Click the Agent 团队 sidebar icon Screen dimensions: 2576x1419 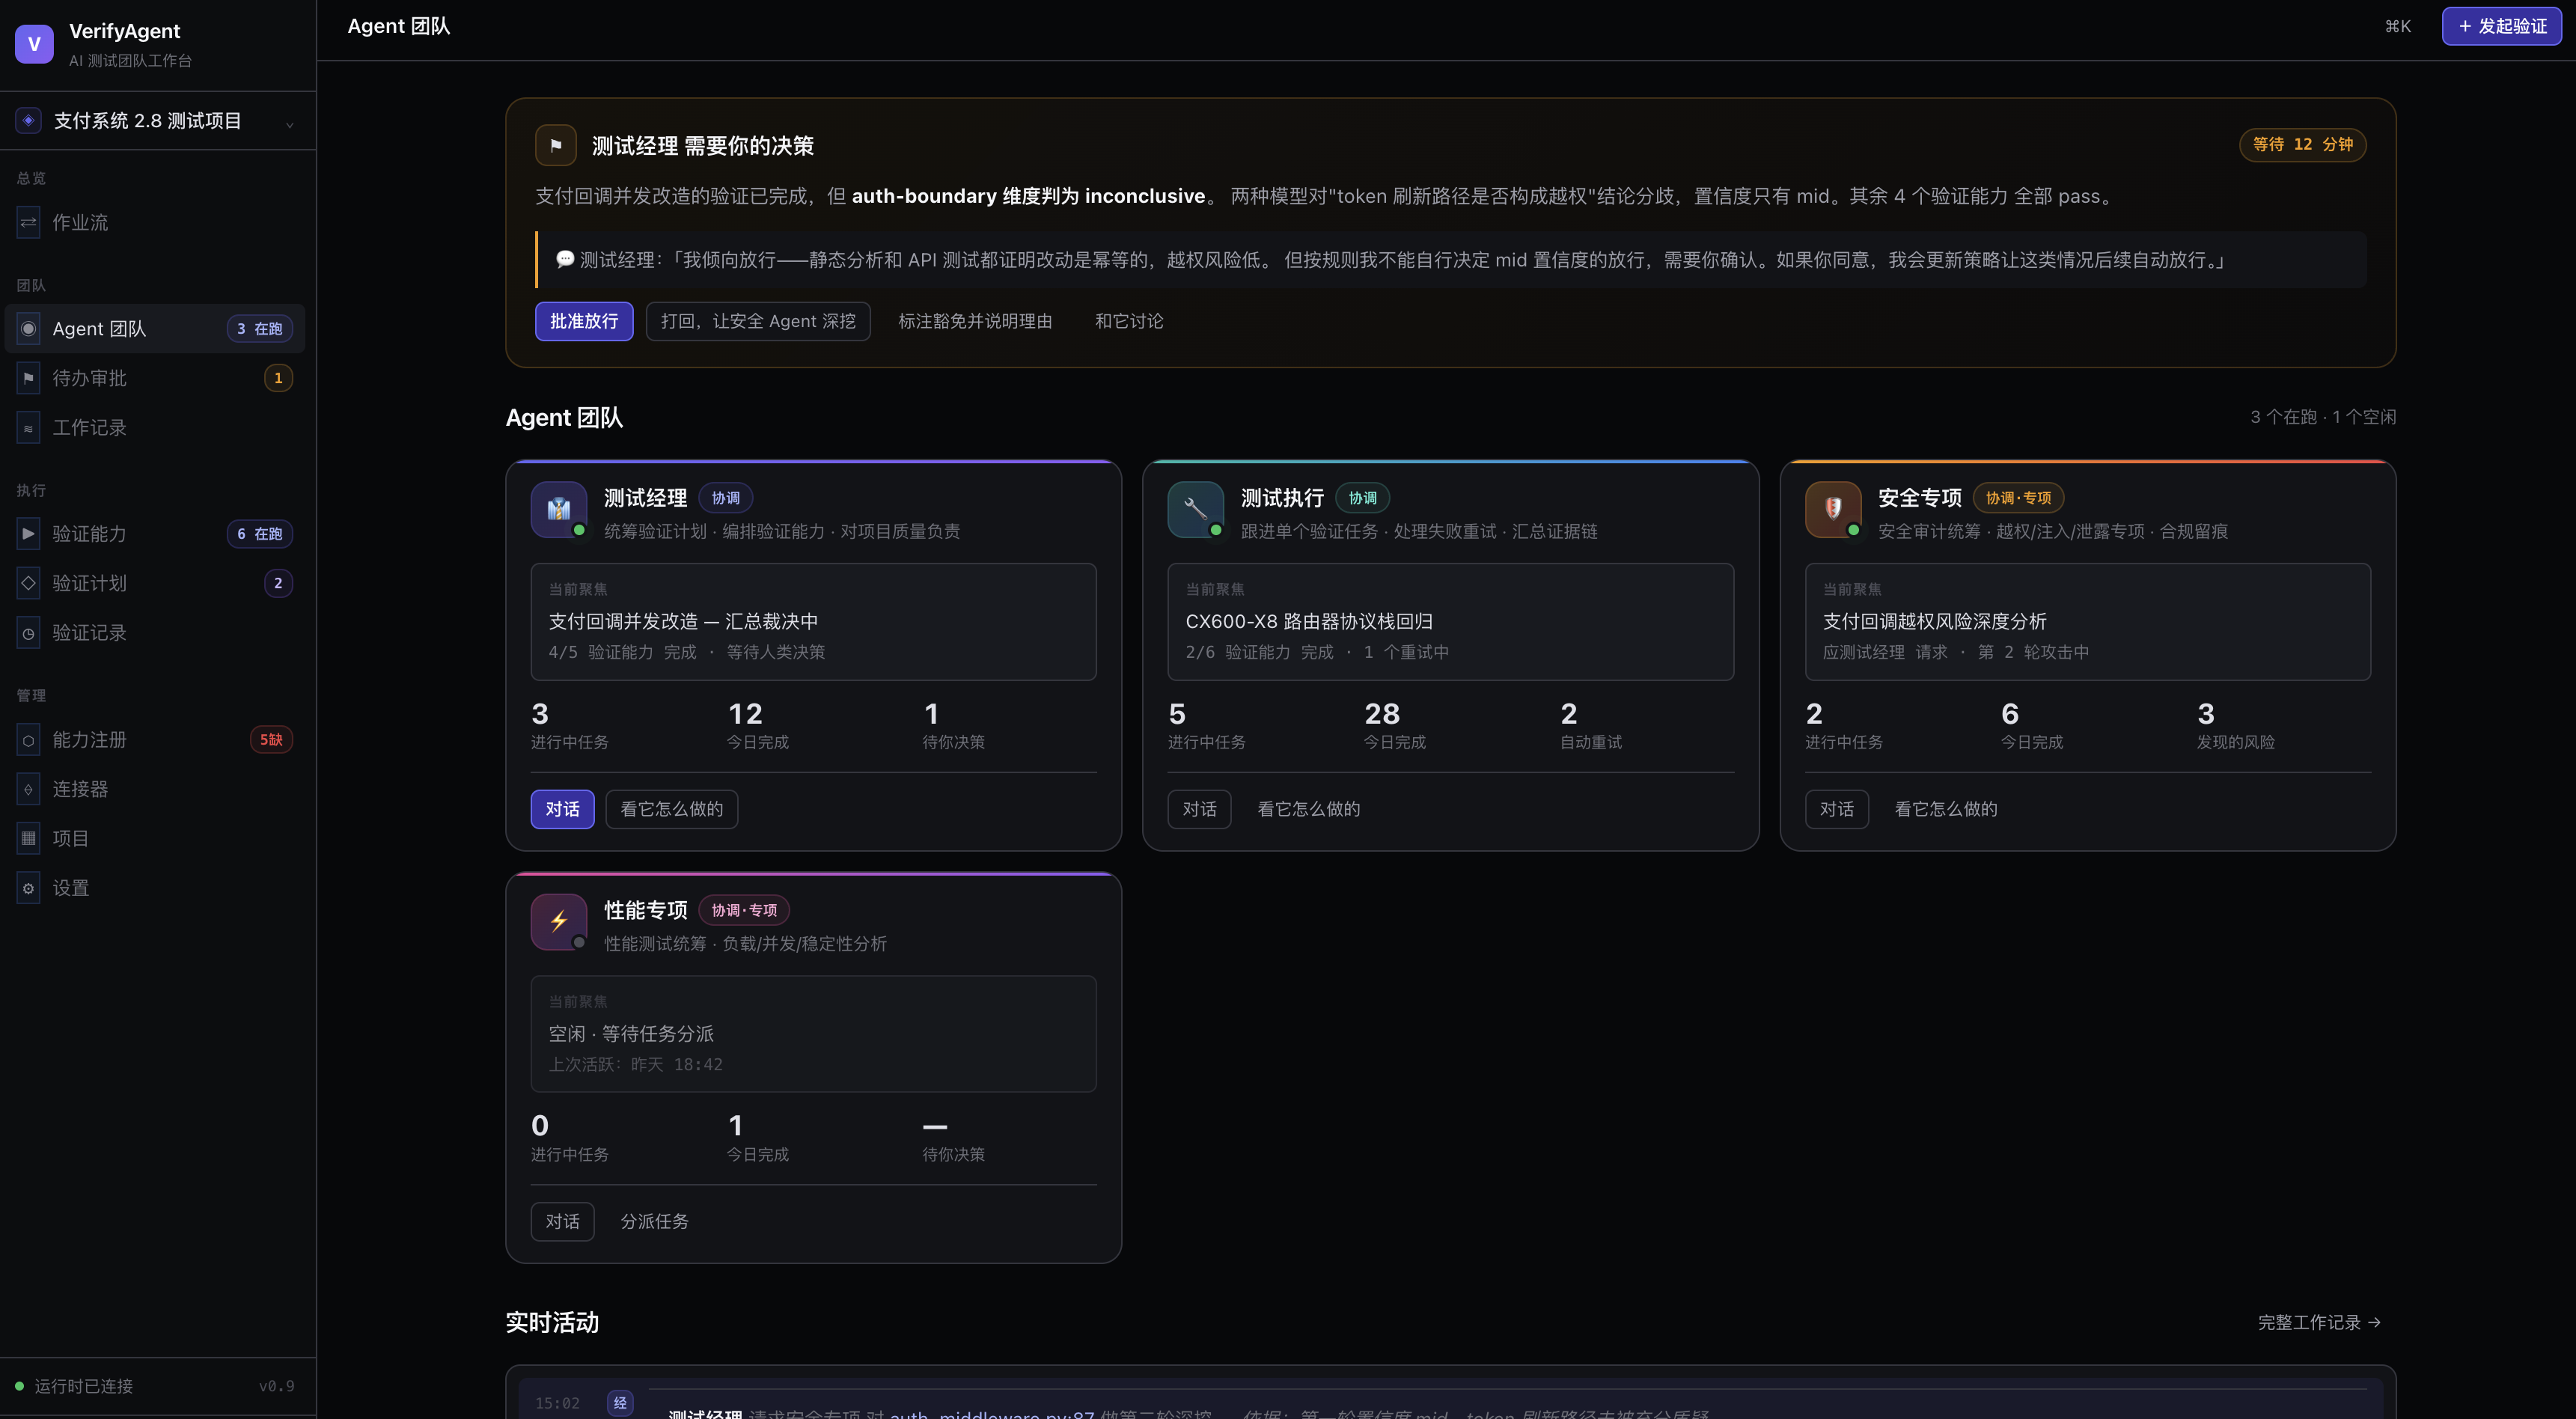tap(29, 329)
